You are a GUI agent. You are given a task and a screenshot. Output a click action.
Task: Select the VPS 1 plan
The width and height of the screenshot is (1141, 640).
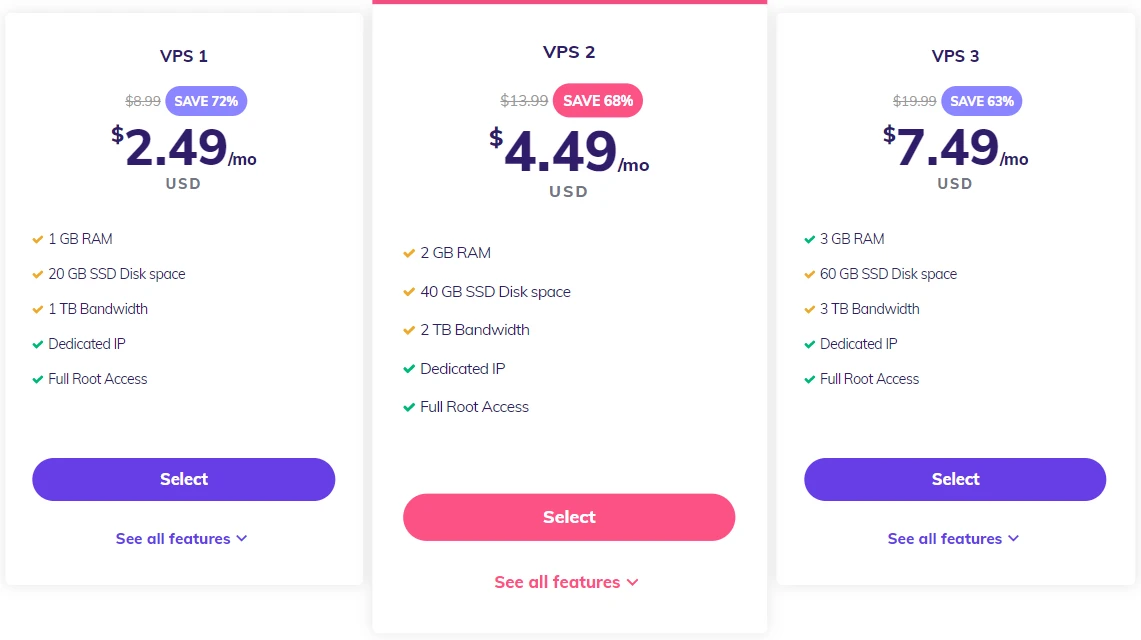pyautogui.click(x=183, y=479)
